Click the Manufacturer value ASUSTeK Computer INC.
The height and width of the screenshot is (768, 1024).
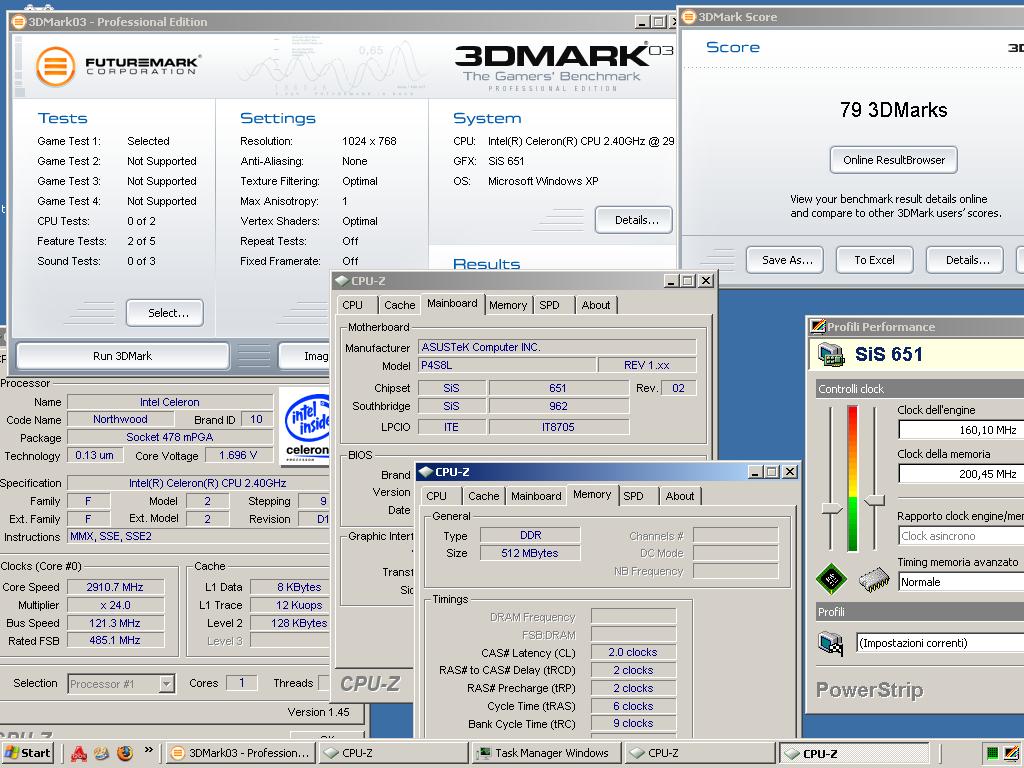pyautogui.click(x=557, y=347)
